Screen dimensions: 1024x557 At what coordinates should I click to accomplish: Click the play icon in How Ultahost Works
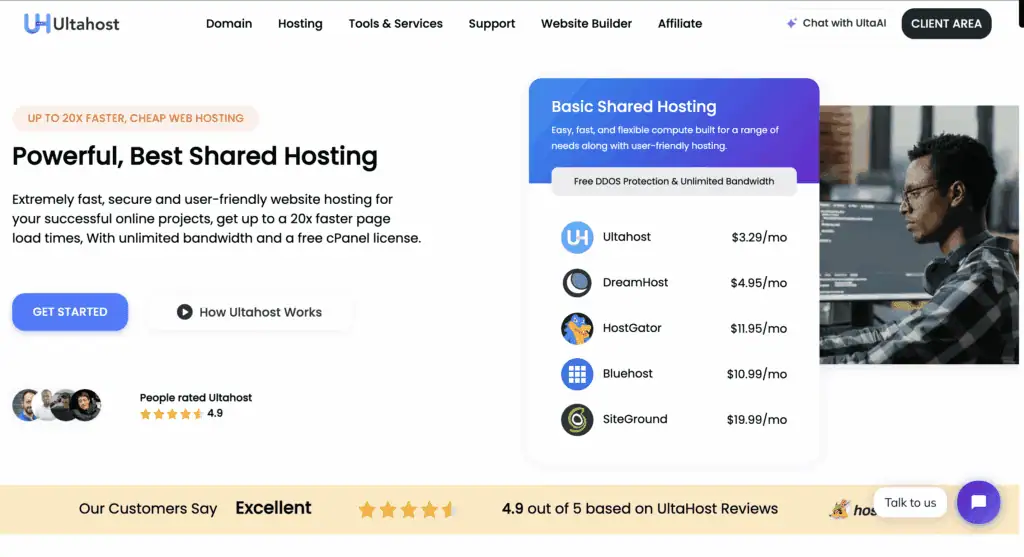(185, 312)
